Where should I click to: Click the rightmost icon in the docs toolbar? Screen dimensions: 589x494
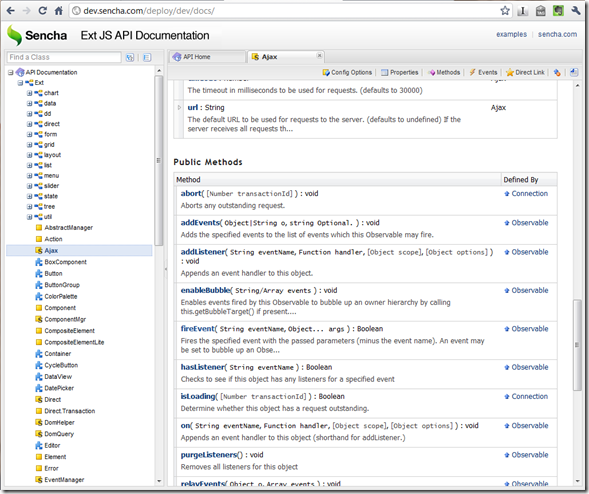(574, 72)
